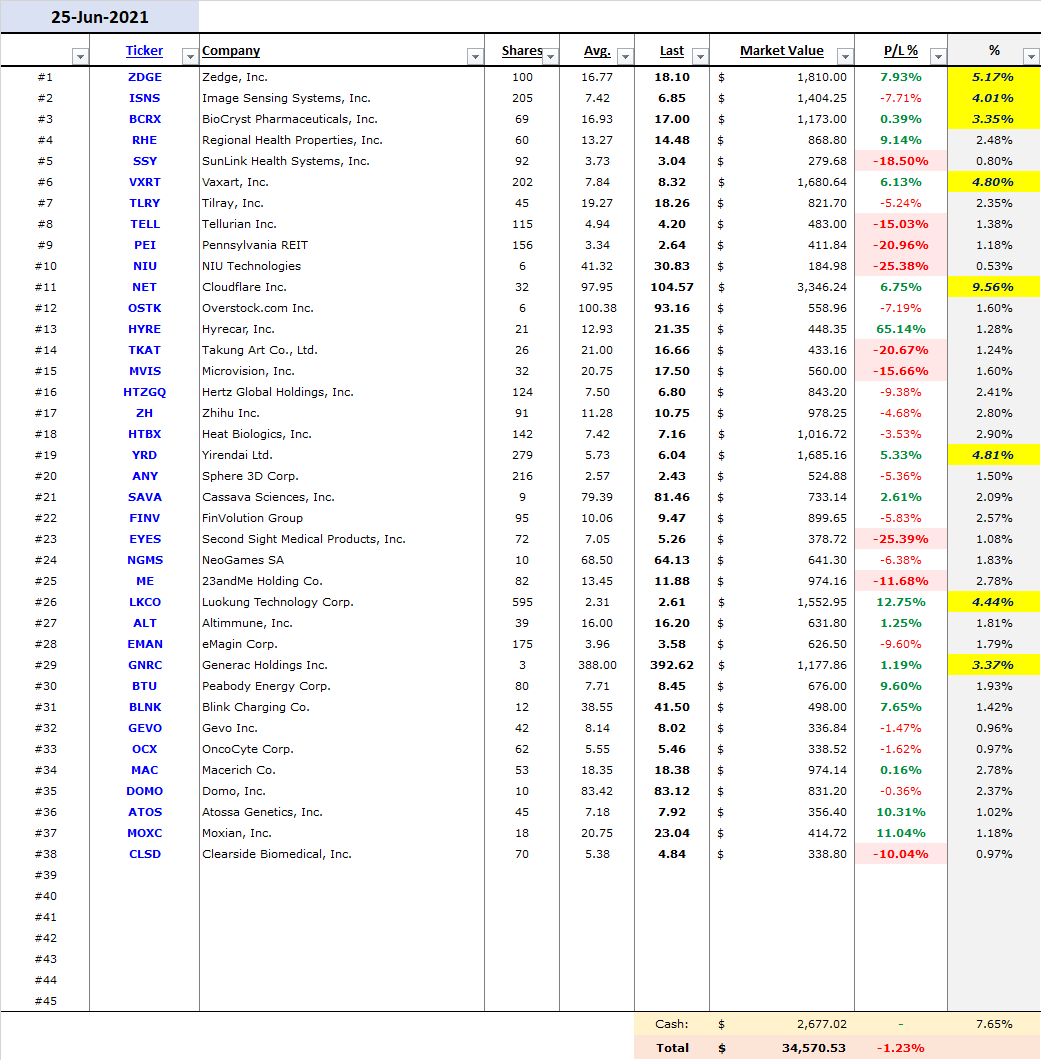Viewport: 1041px width, 1060px height.
Task: Select the company cell Atossa Genetics, Inc.
Action: [x=342, y=813]
